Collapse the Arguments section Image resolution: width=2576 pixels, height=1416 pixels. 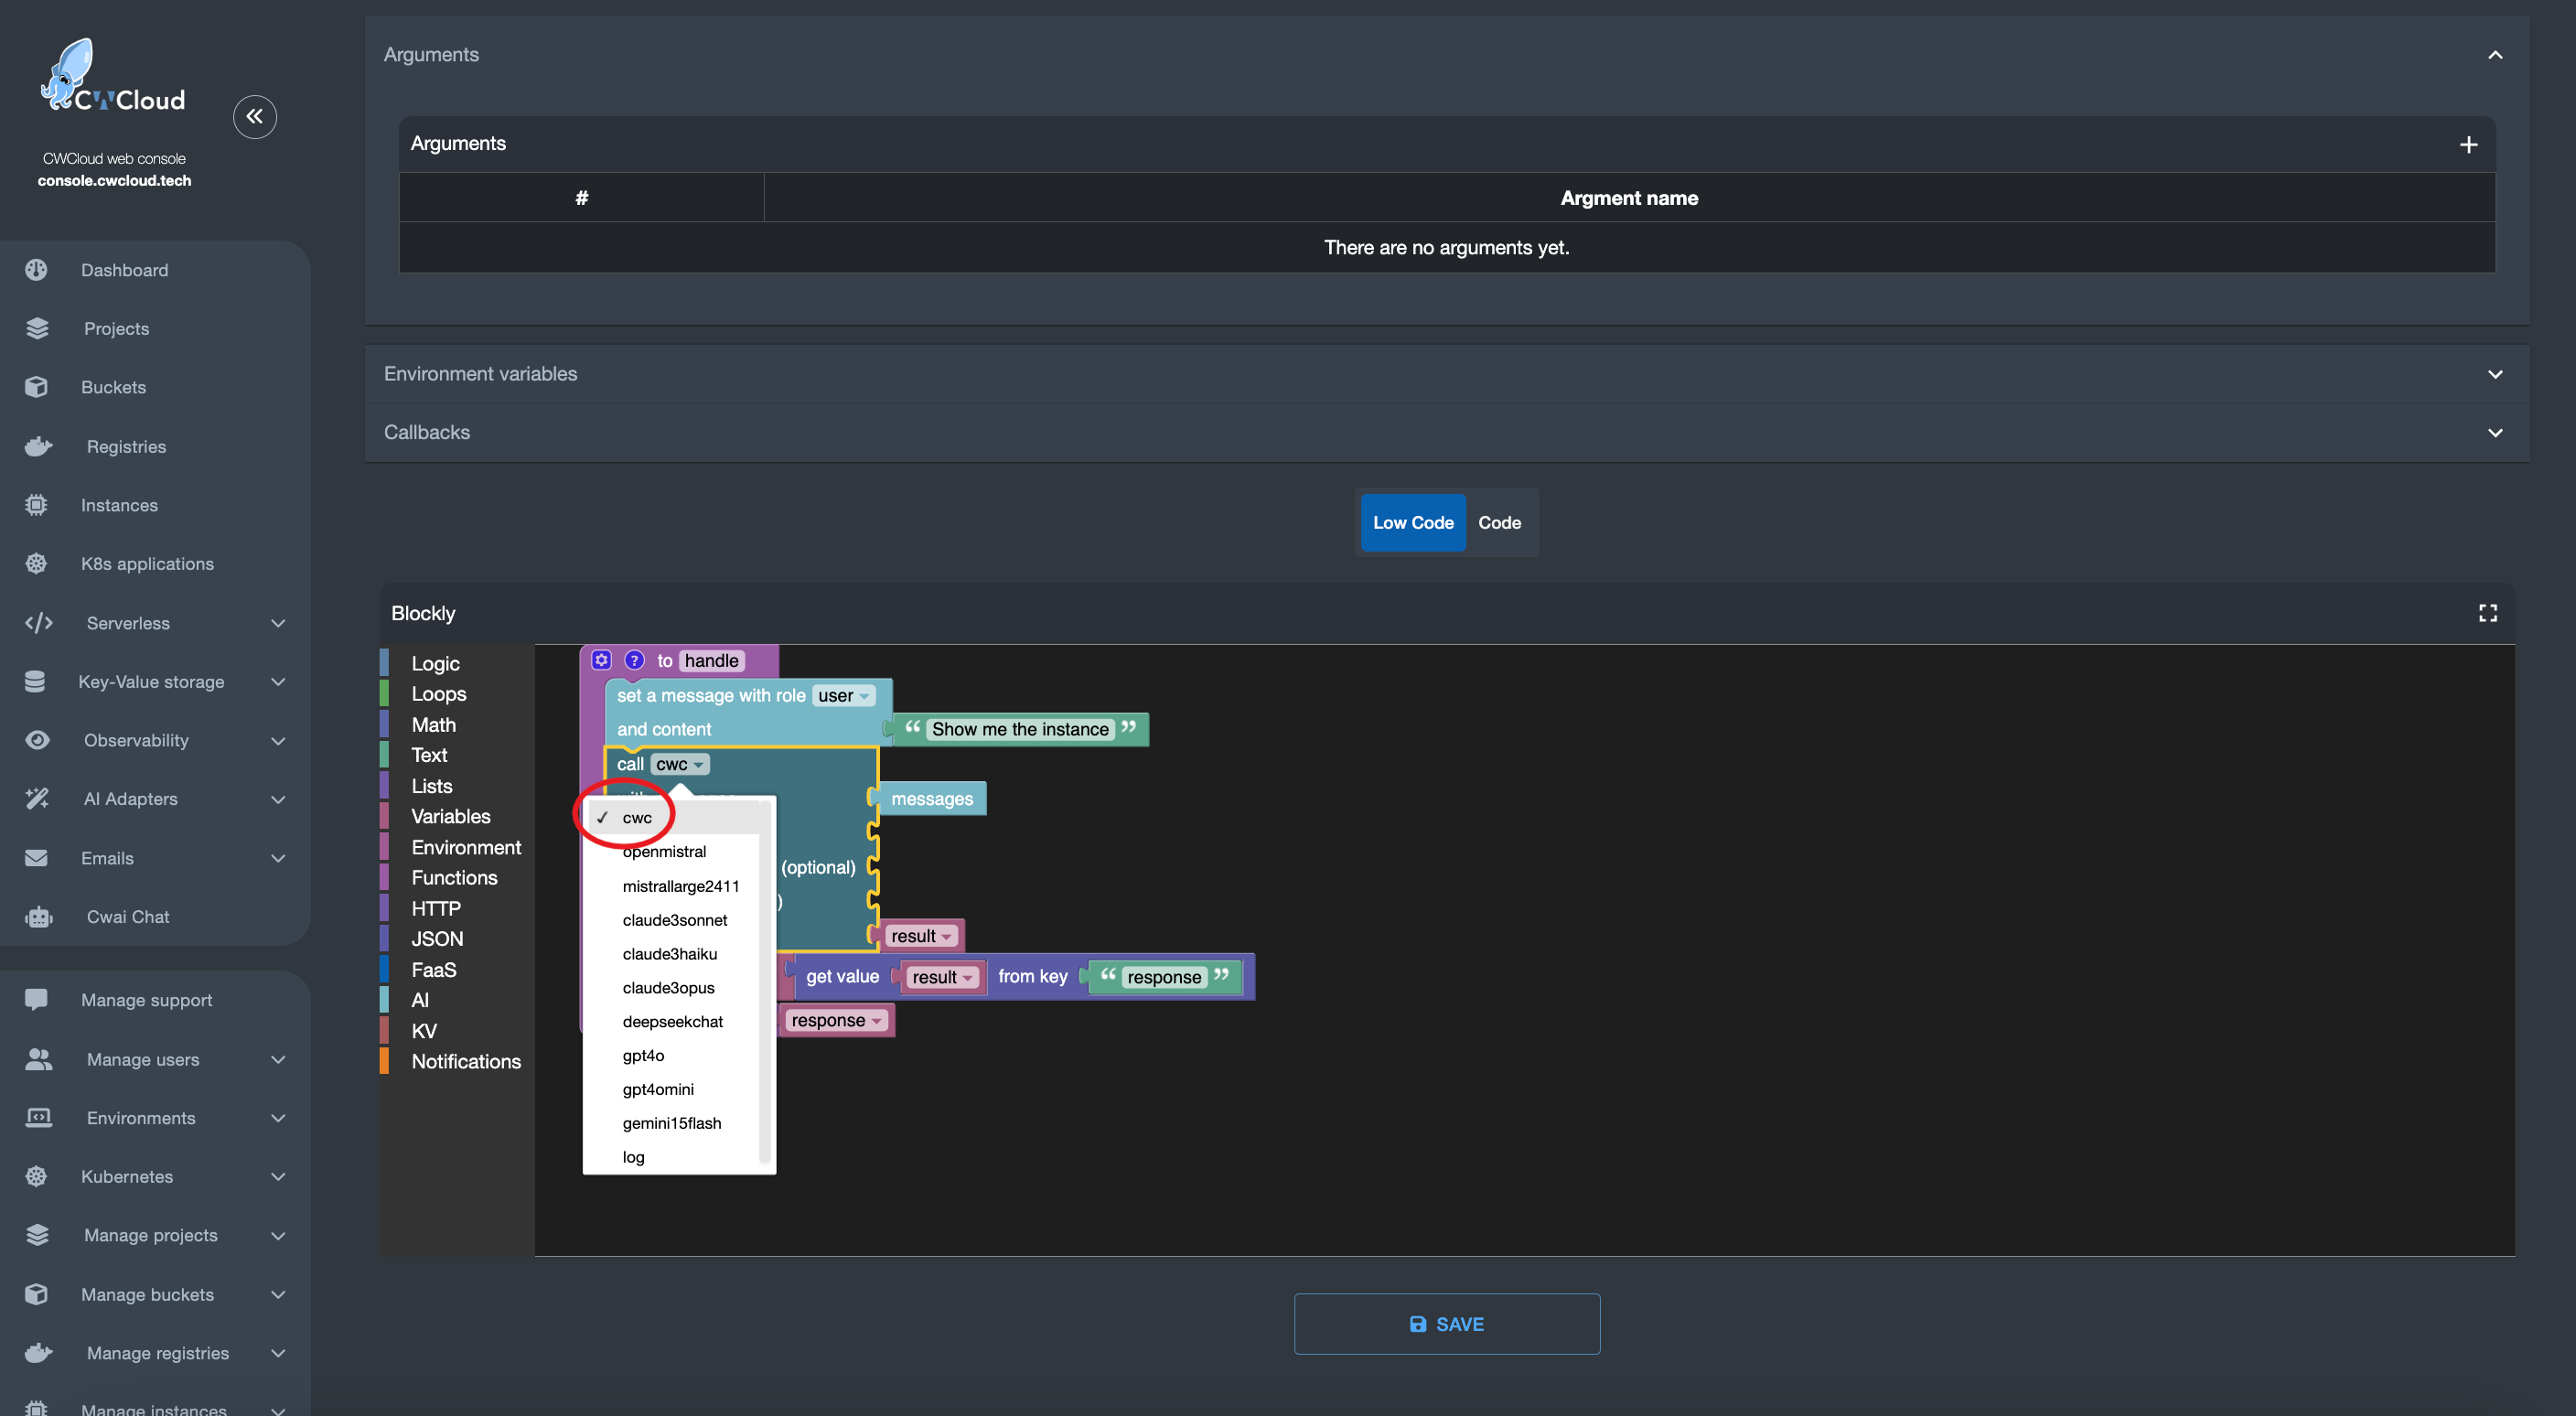pos(2494,54)
